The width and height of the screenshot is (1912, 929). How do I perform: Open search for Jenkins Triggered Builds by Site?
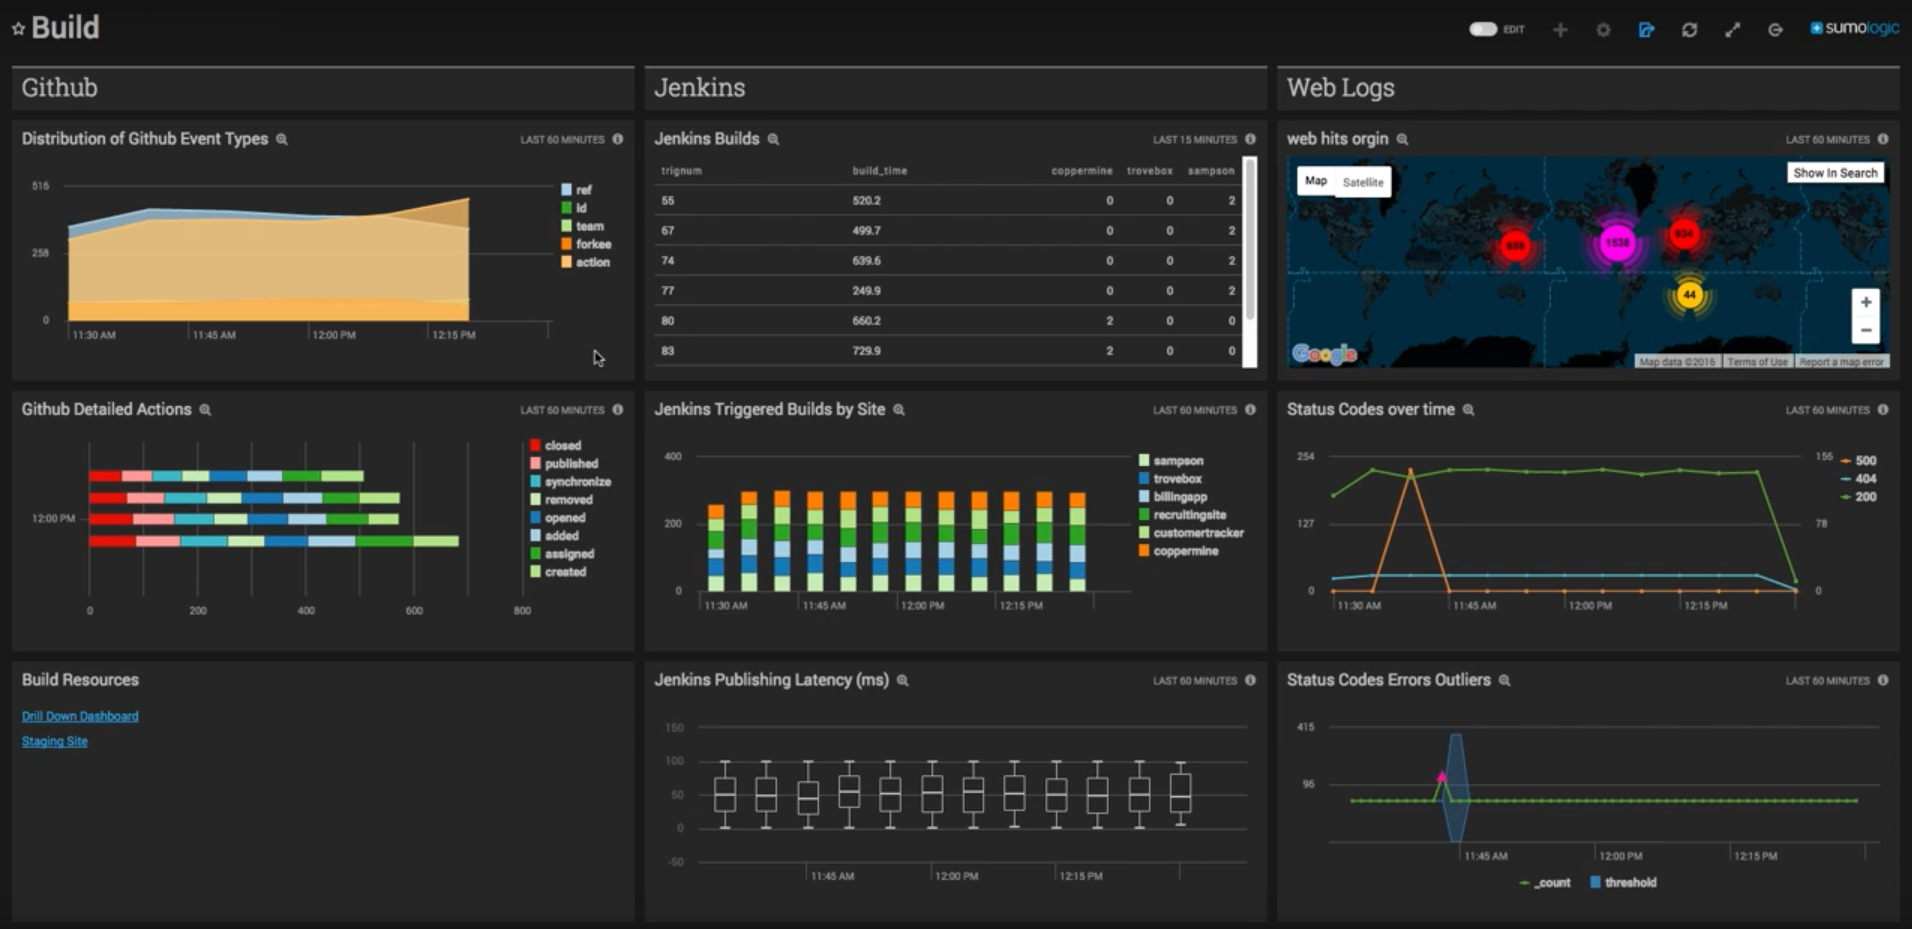899,410
